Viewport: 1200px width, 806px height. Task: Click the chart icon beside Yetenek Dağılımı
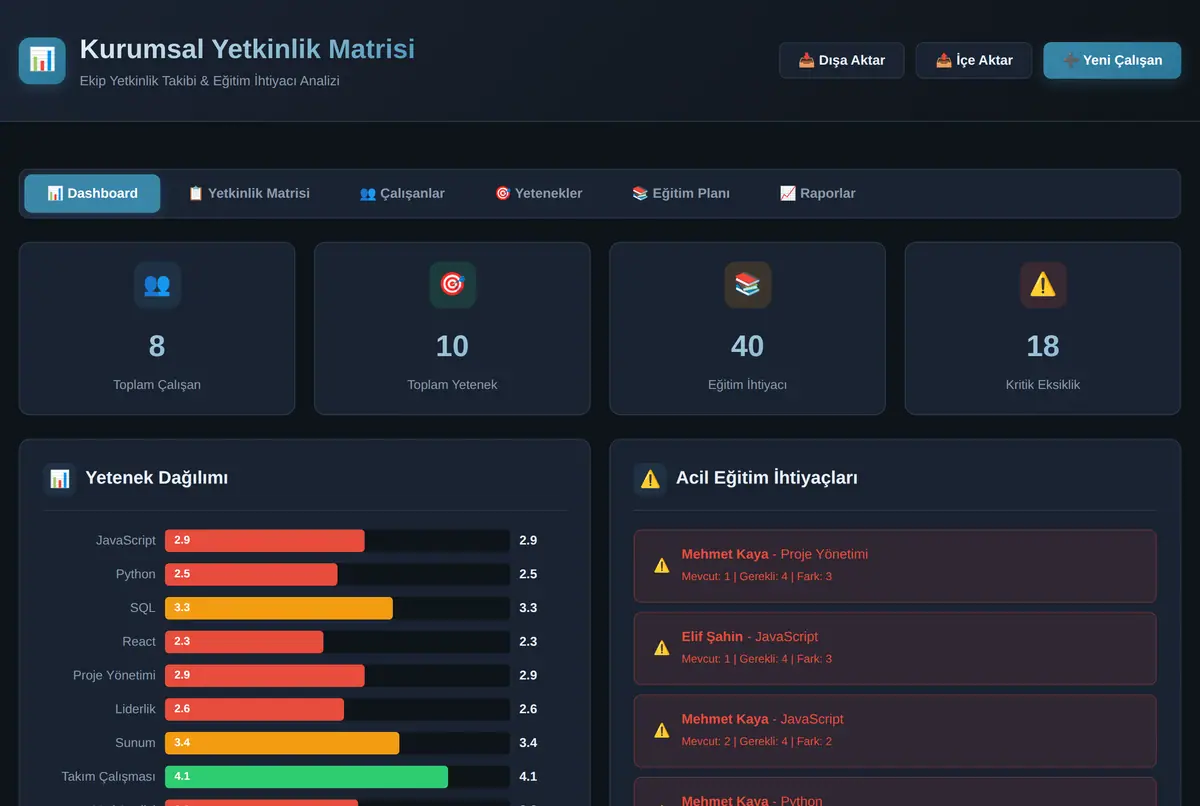click(x=60, y=479)
